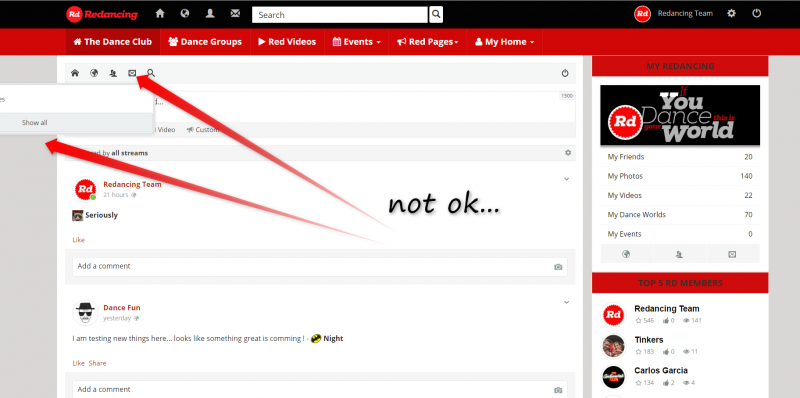This screenshot has width=800, height=398.
Task: Click the home icon in top black bar
Action: point(160,14)
